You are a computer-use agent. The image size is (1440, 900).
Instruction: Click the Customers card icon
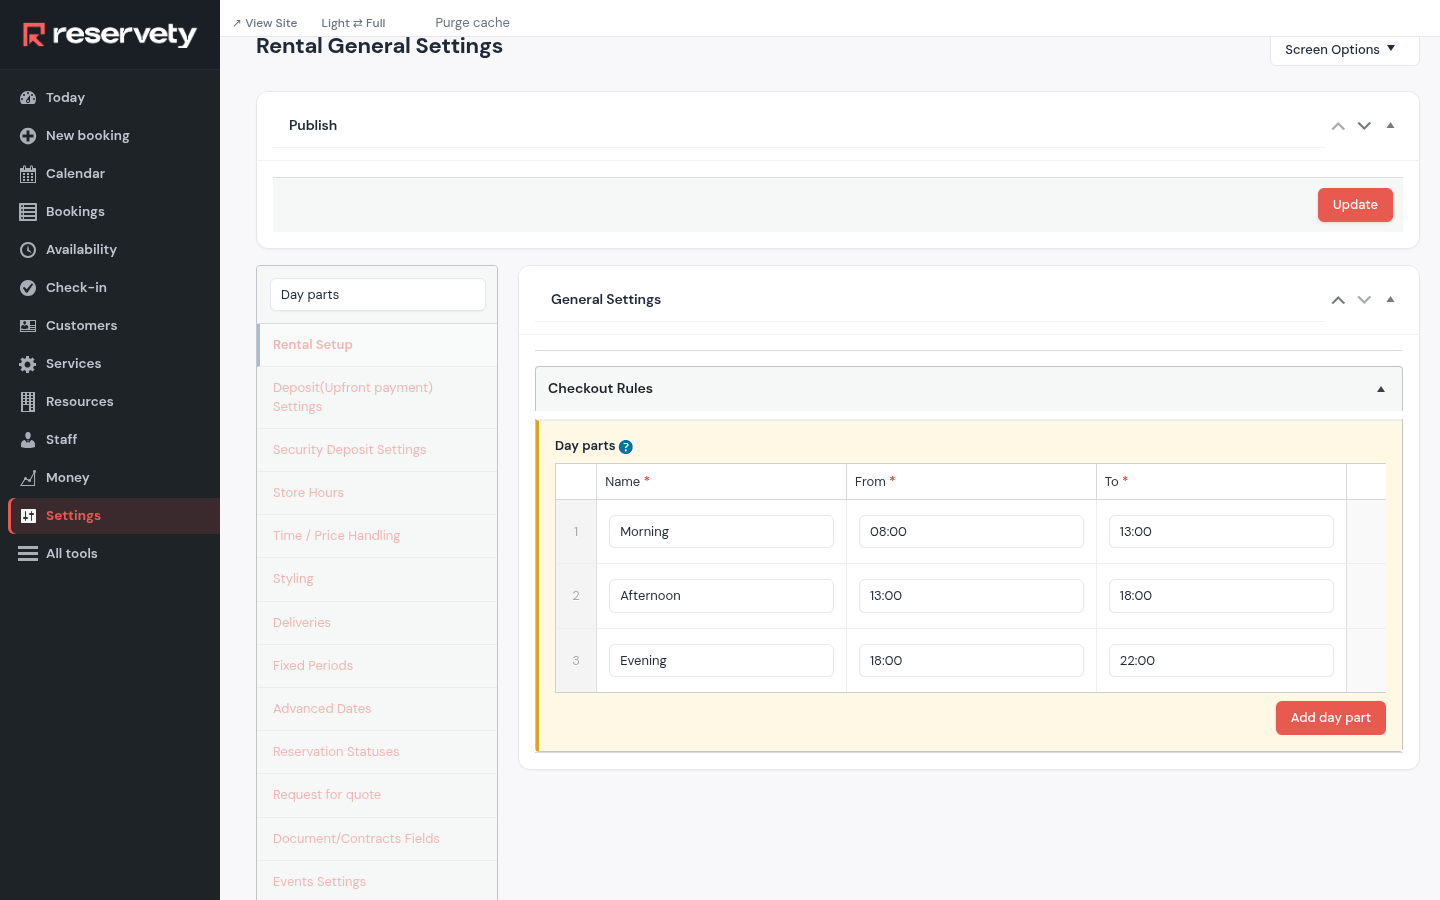click(28, 326)
